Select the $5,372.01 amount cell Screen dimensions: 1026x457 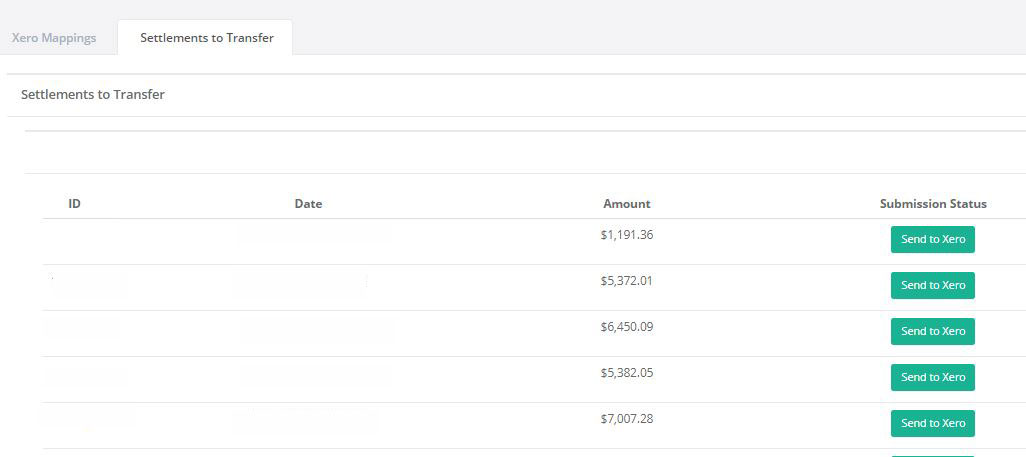coord(627,281)
